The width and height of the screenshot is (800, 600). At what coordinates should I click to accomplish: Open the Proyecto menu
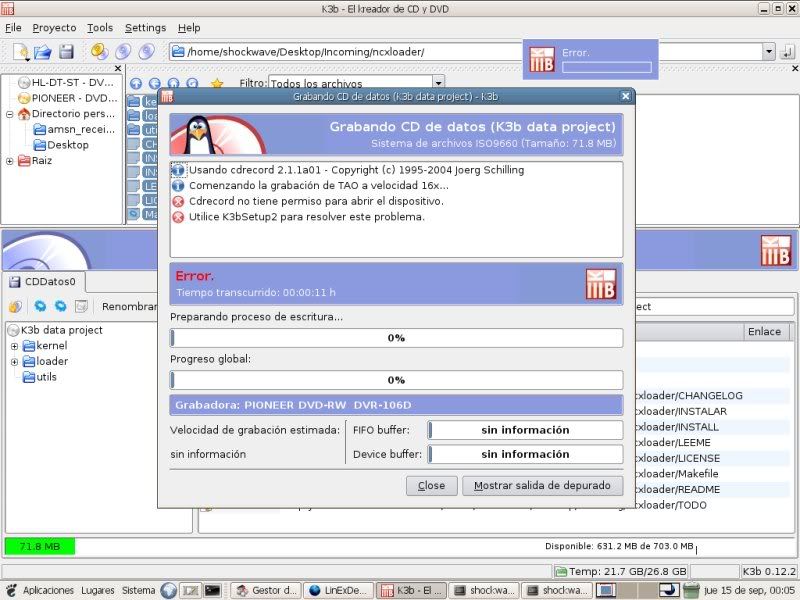coord(54,28)
